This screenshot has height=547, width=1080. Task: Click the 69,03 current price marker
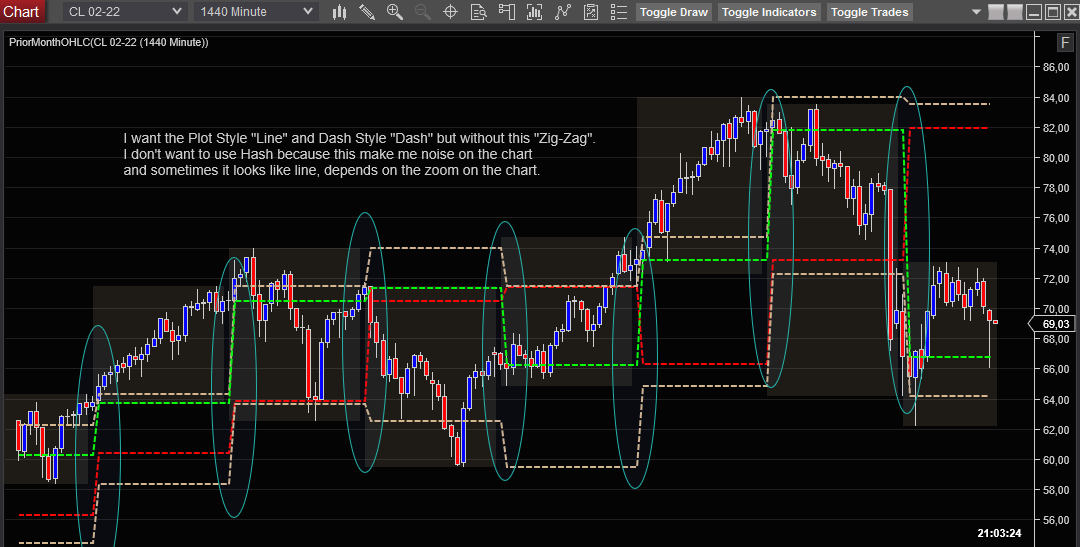pos(1051,324)
